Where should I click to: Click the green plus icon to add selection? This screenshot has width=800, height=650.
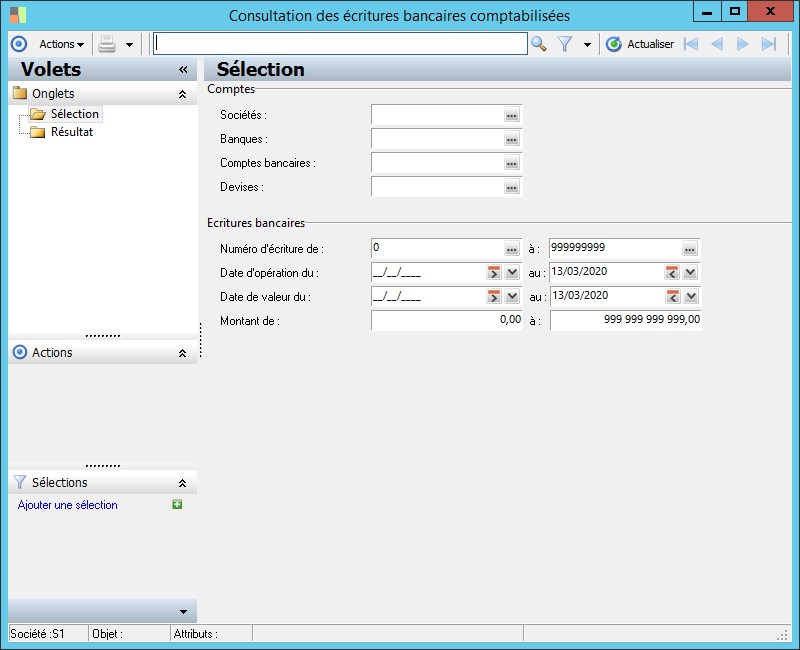(177, 505)
